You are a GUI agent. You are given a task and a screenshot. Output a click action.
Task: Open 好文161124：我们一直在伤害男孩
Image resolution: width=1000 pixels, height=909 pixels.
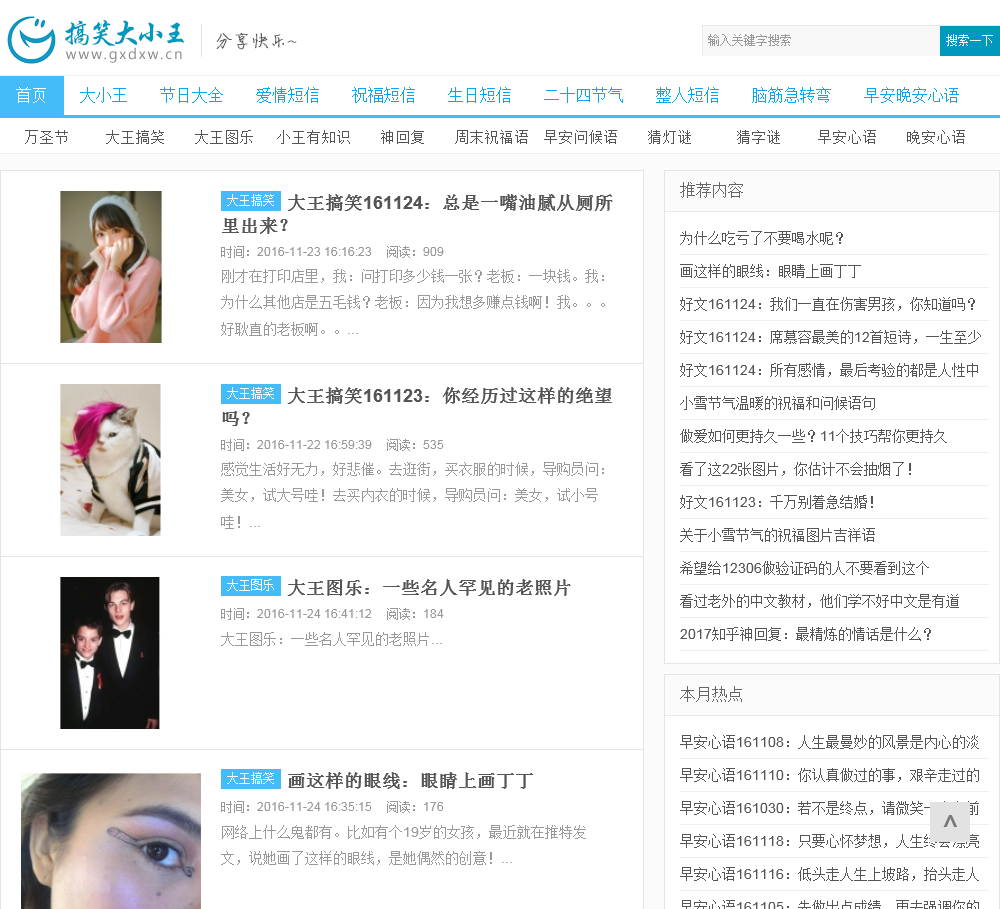point(828,304)
